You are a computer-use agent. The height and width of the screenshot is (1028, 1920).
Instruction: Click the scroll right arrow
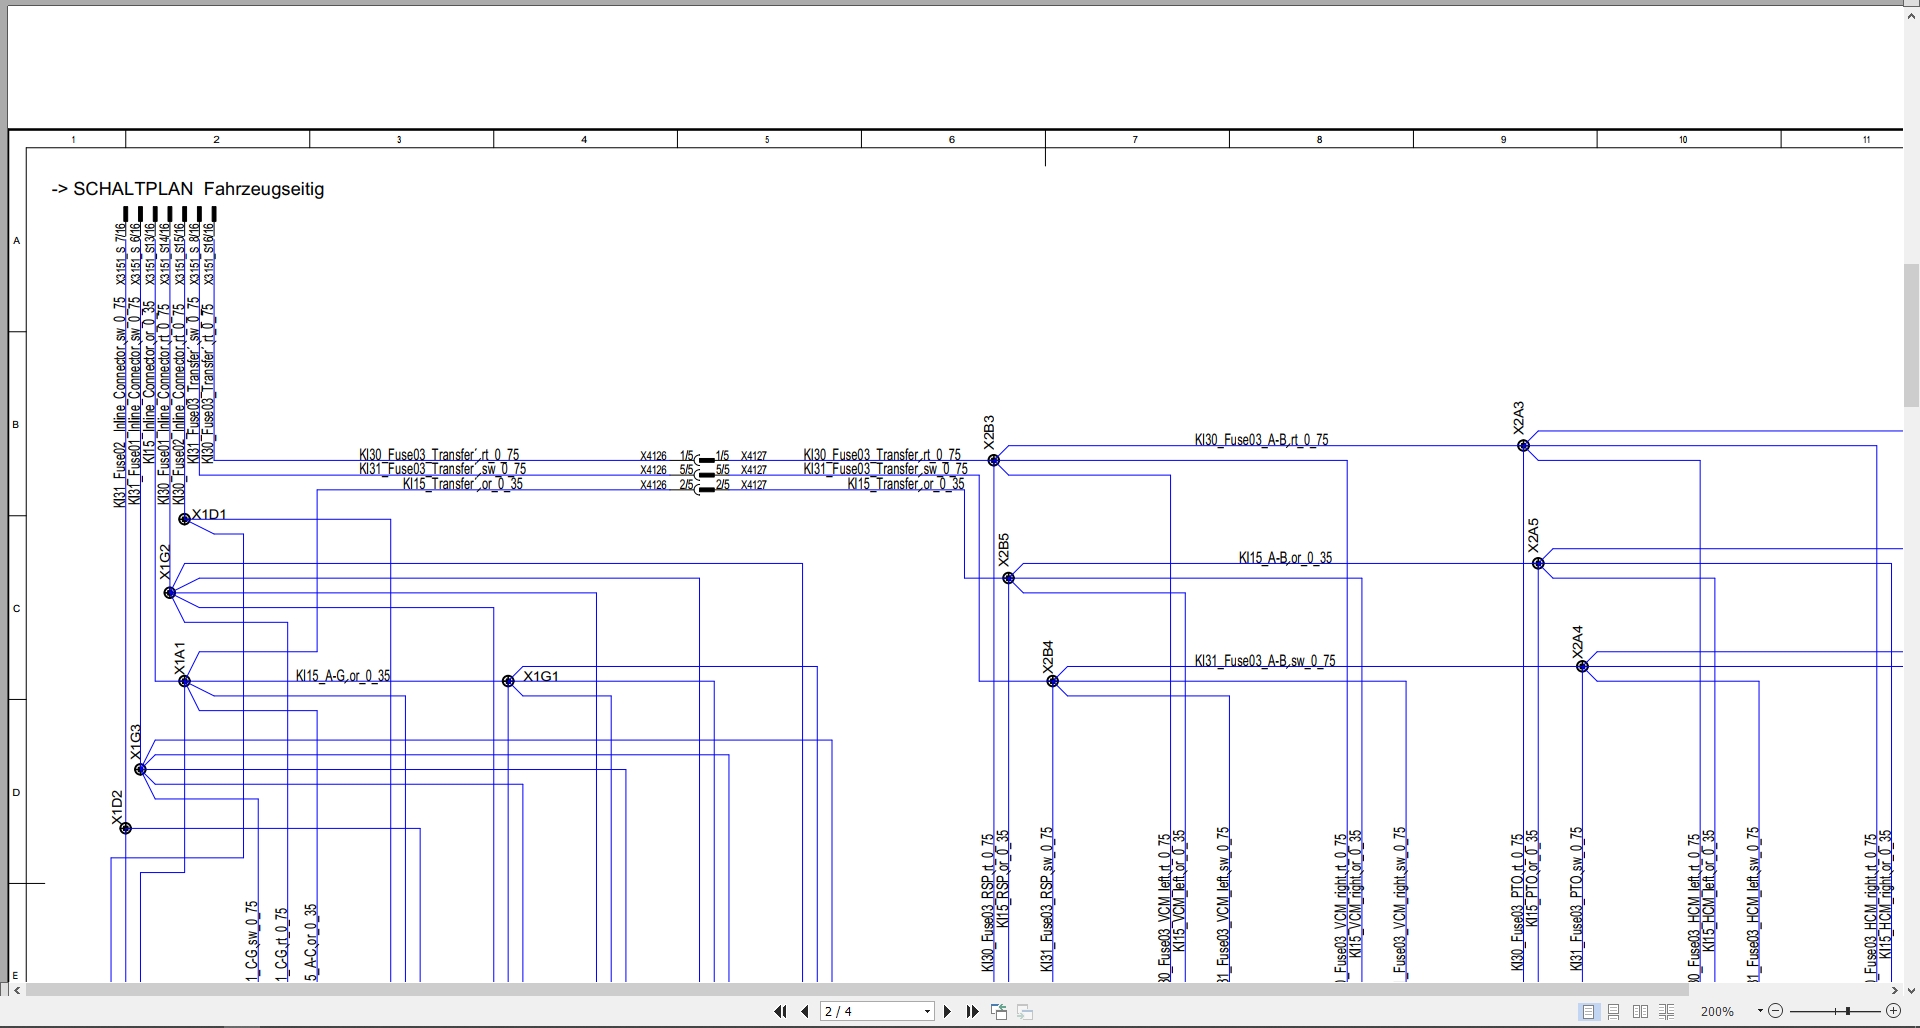[x=1894, y=990]
